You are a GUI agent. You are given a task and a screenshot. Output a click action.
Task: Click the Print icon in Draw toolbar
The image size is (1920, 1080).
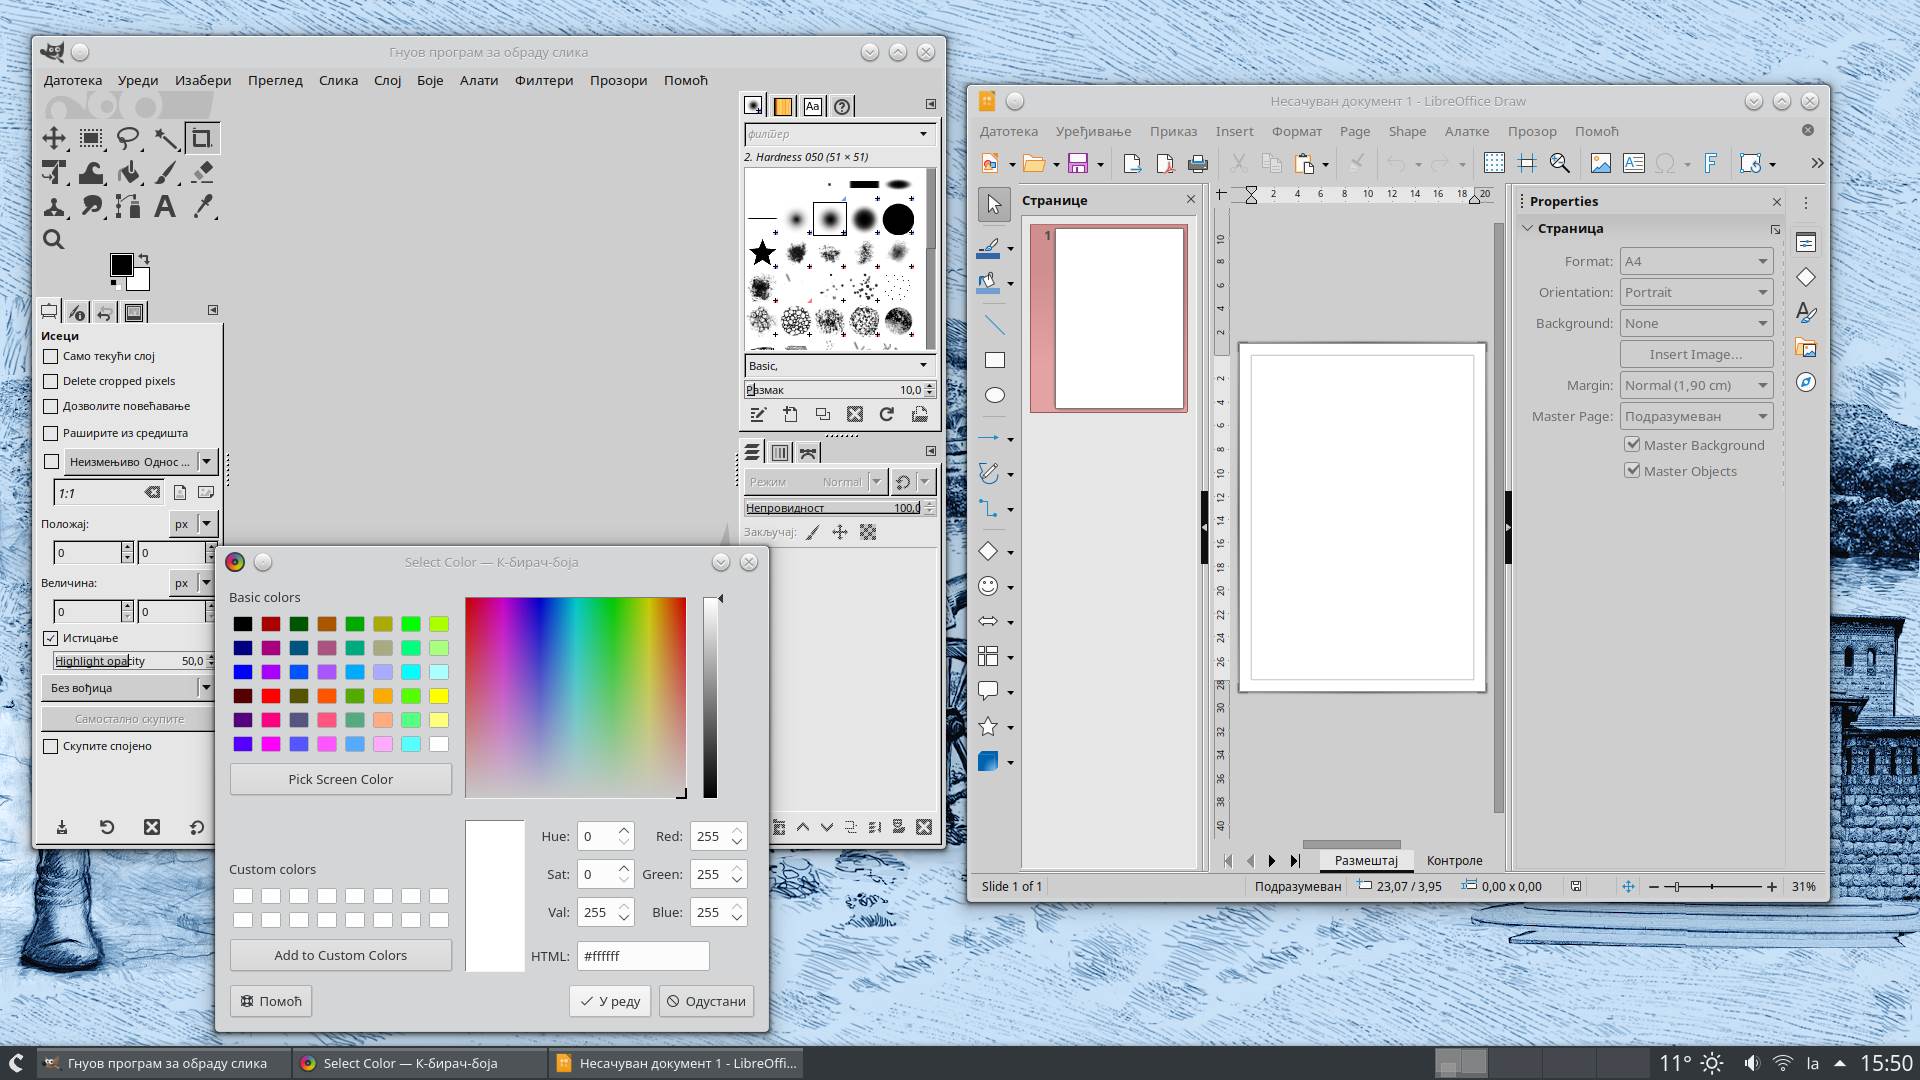coord(1198,164)
